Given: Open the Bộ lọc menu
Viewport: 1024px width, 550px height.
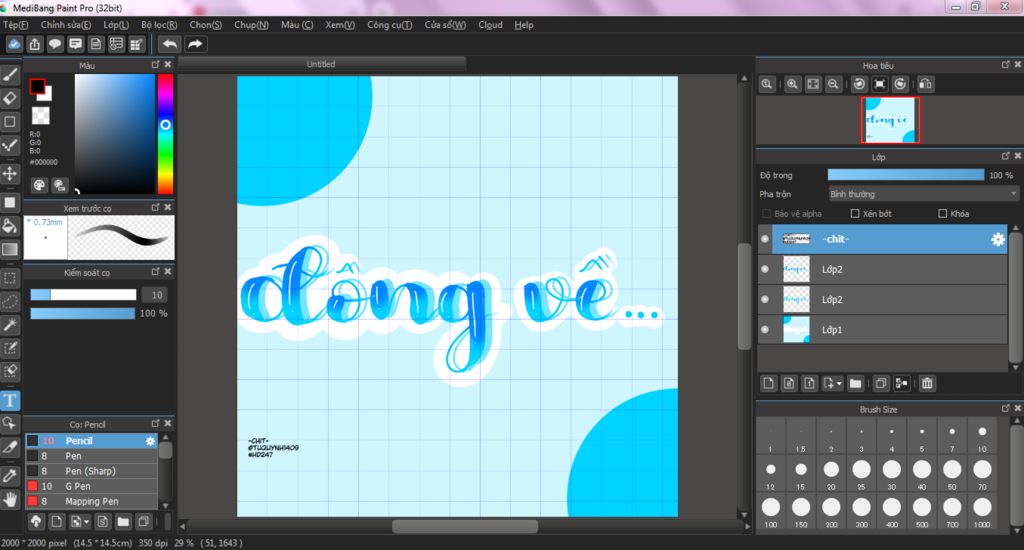Looking at the screenshot, I should click(x=159, y=25).
